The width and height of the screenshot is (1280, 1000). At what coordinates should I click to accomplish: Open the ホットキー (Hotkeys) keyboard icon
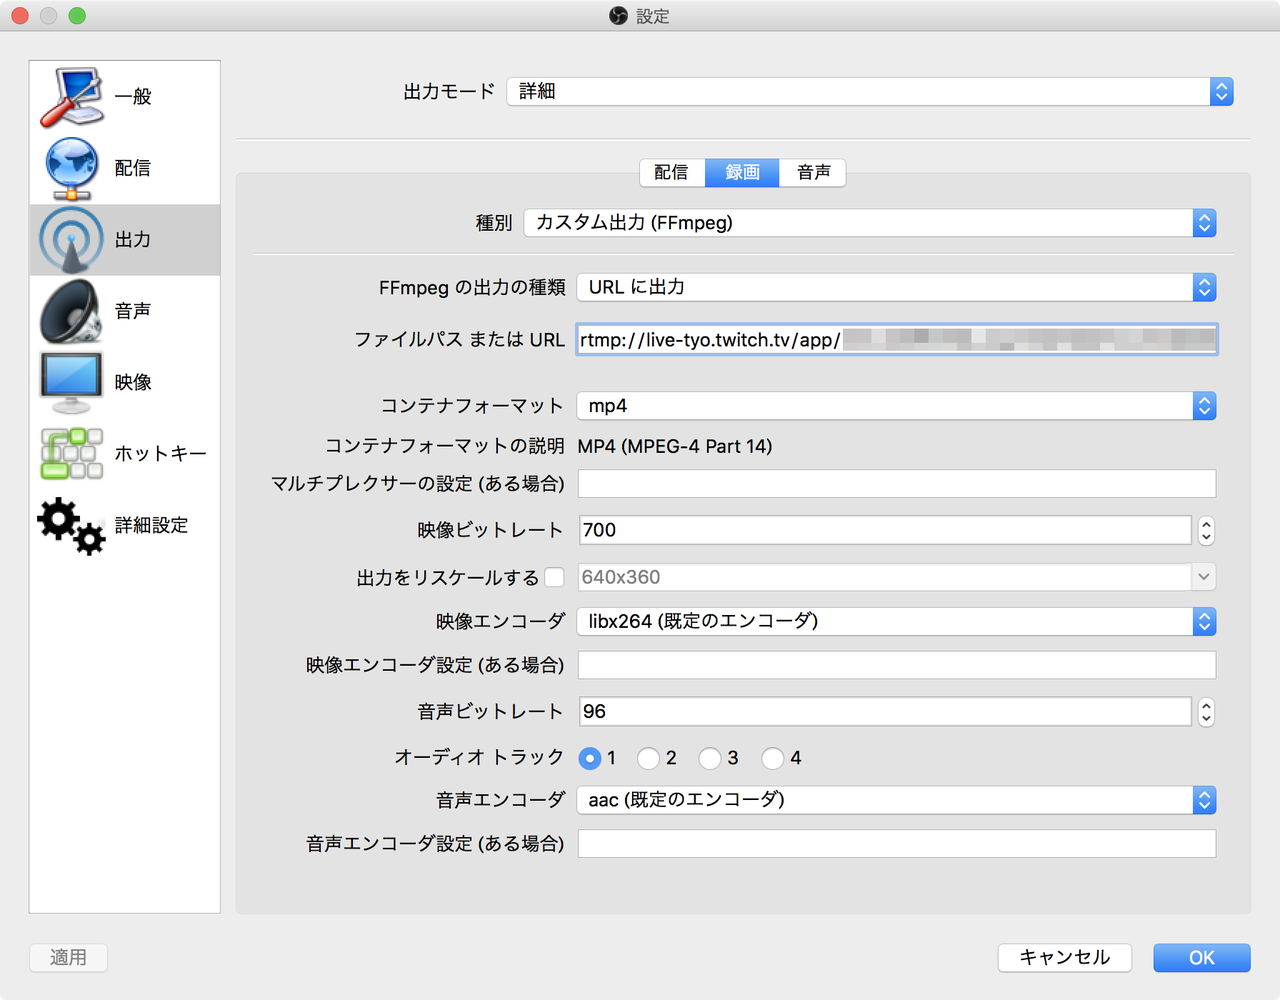click(71, 453)
